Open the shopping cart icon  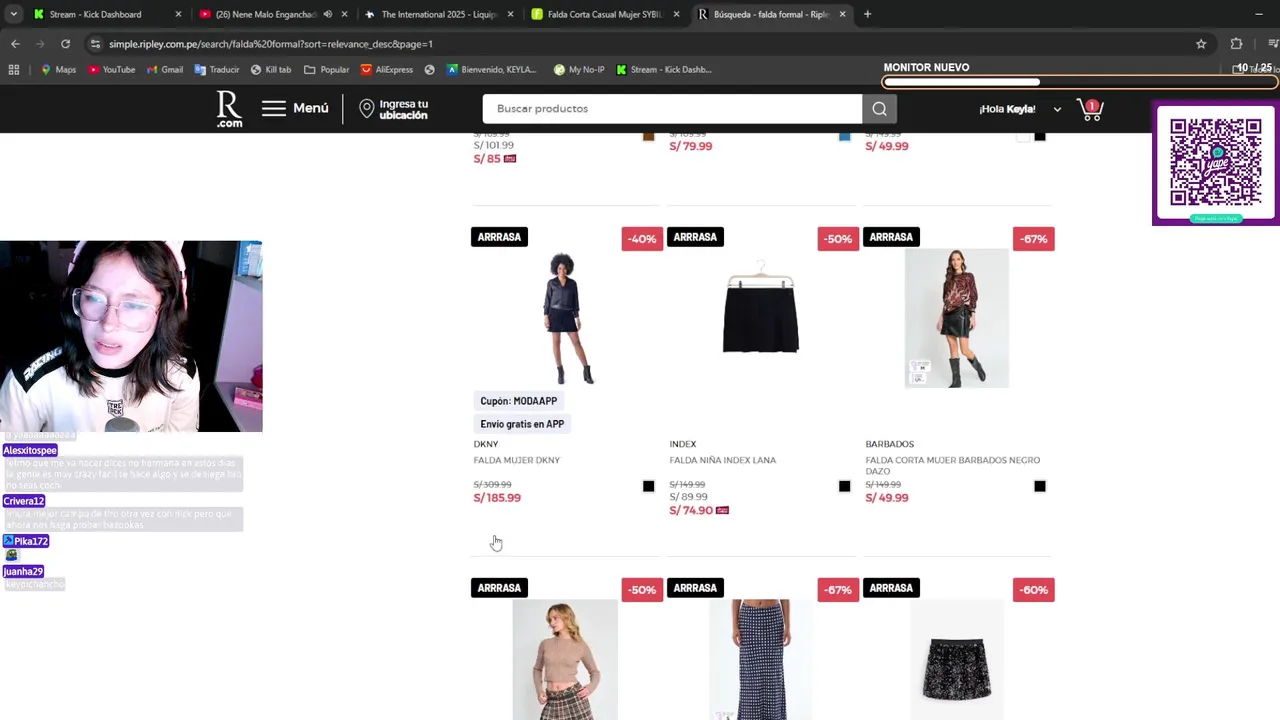coord(1090,109)
